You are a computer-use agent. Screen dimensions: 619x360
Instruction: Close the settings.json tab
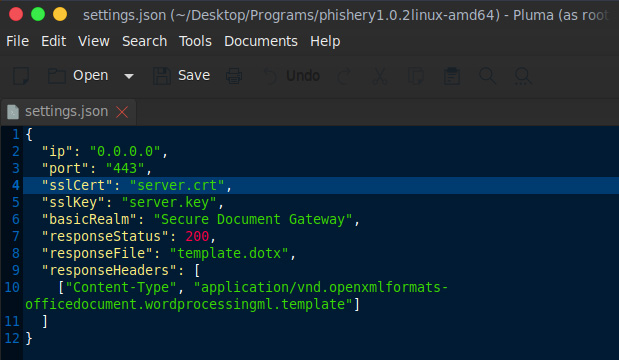122,112
